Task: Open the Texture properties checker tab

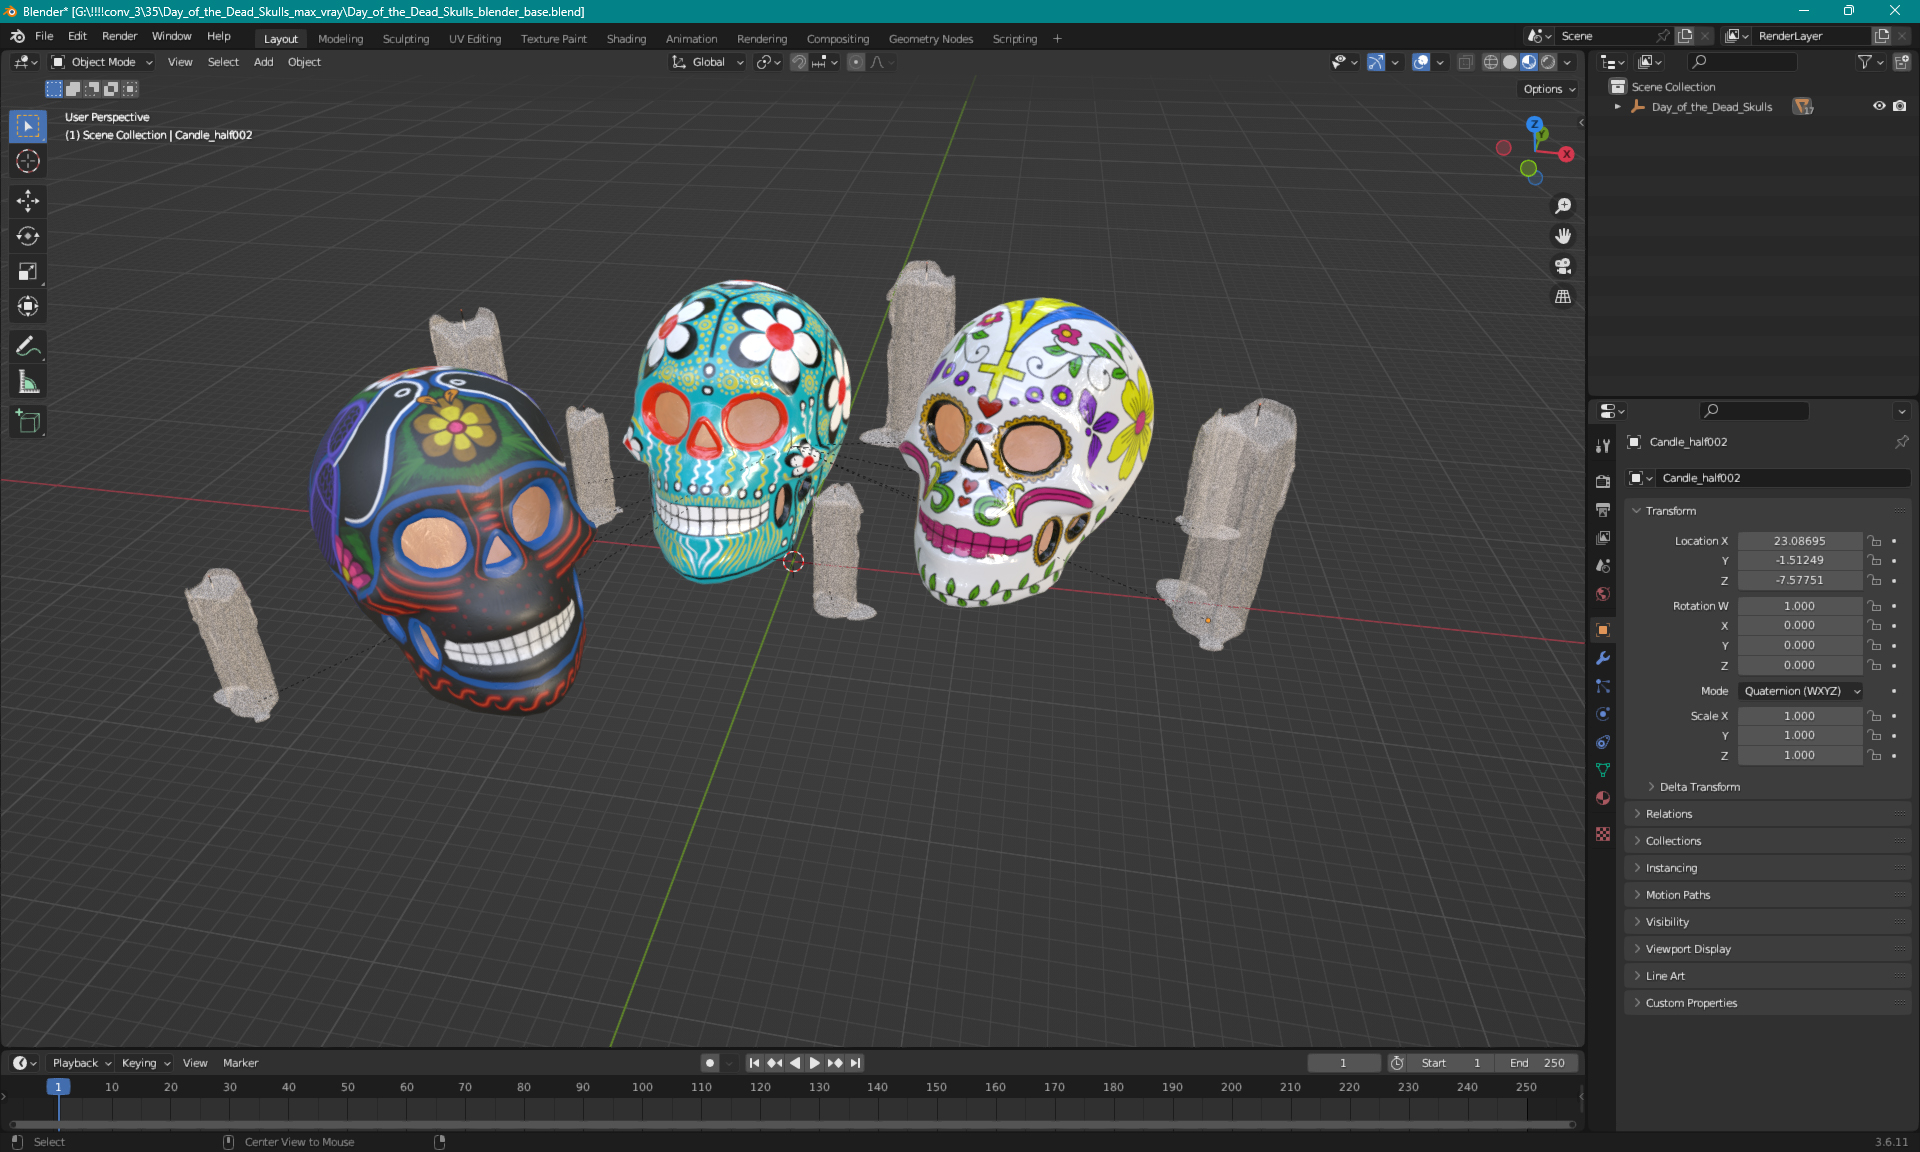Action: tap(1603, 834)
